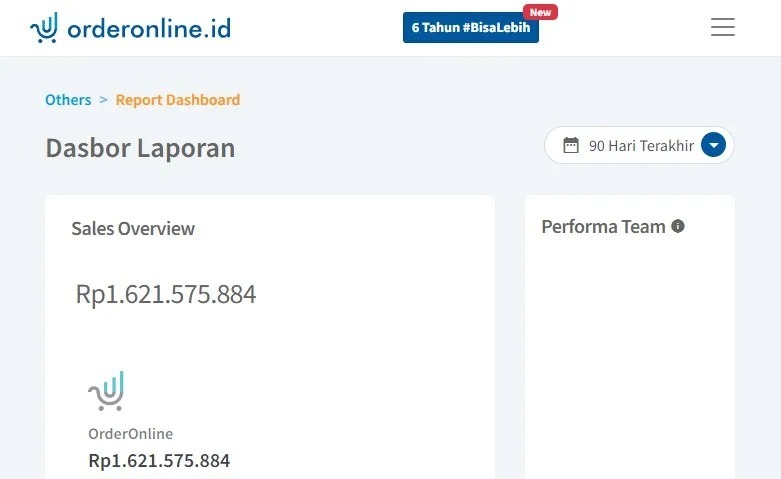
Task: Click the 6 Tahun #BisaLebih banner
Action: pyautogui.click(x=470, y=28)
